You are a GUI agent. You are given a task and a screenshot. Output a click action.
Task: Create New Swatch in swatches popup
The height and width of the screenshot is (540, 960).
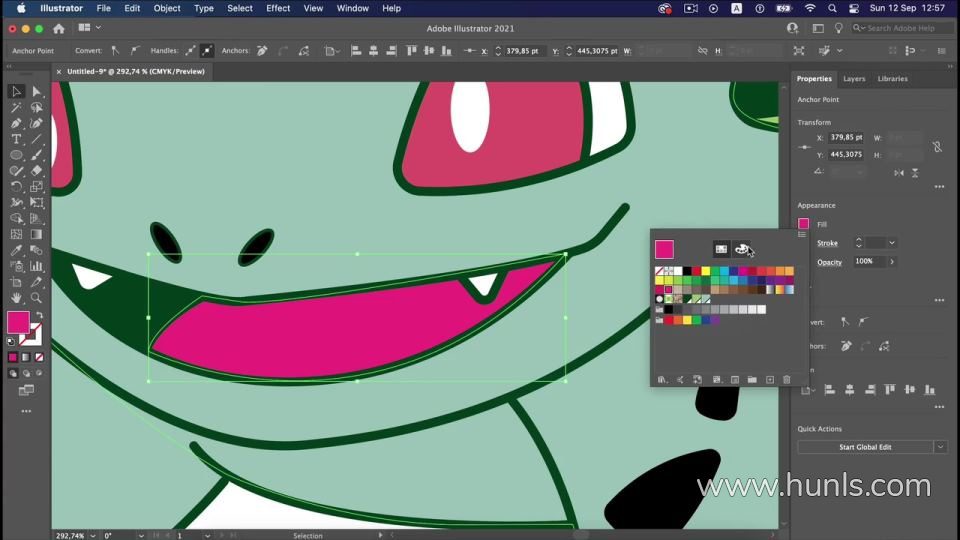pos(770,380)
